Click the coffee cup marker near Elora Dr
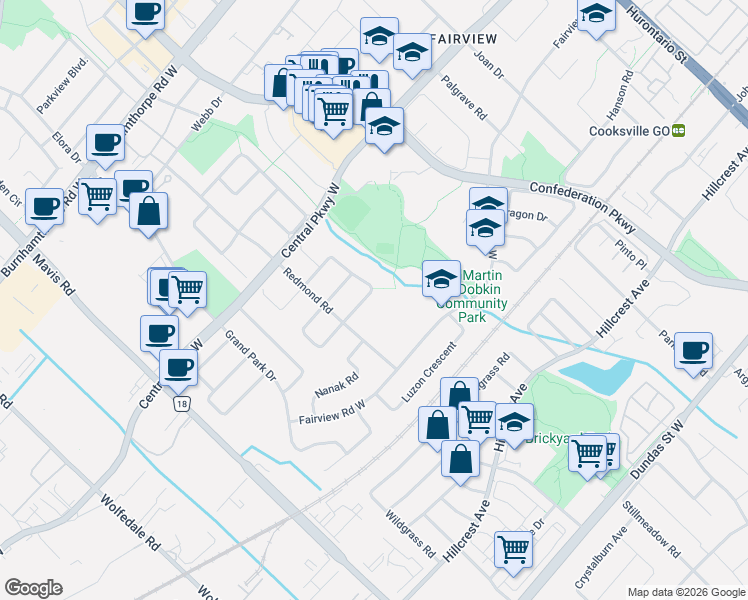The width and height of the screenshot is (748, 600). click(x=105, y=145)
